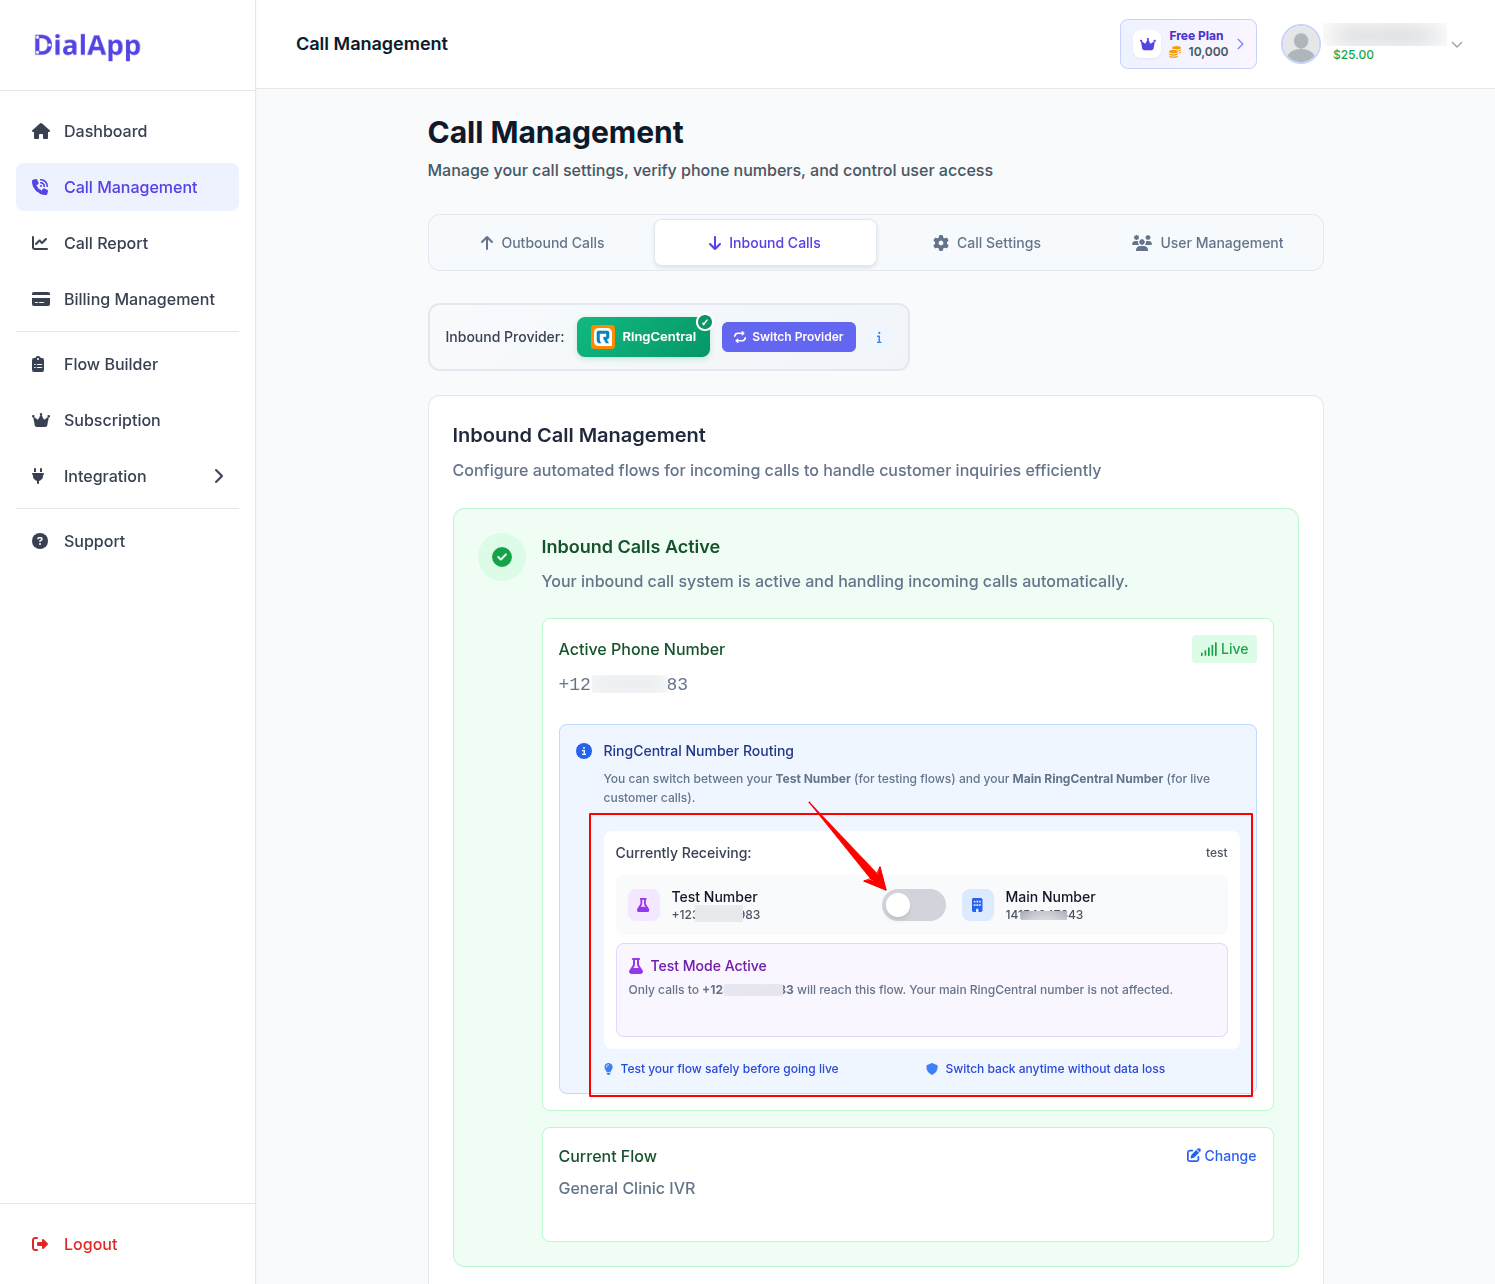Open the User Management tab
The width and height of the screenshot is (1495, 1284).
click(1208, 243)
